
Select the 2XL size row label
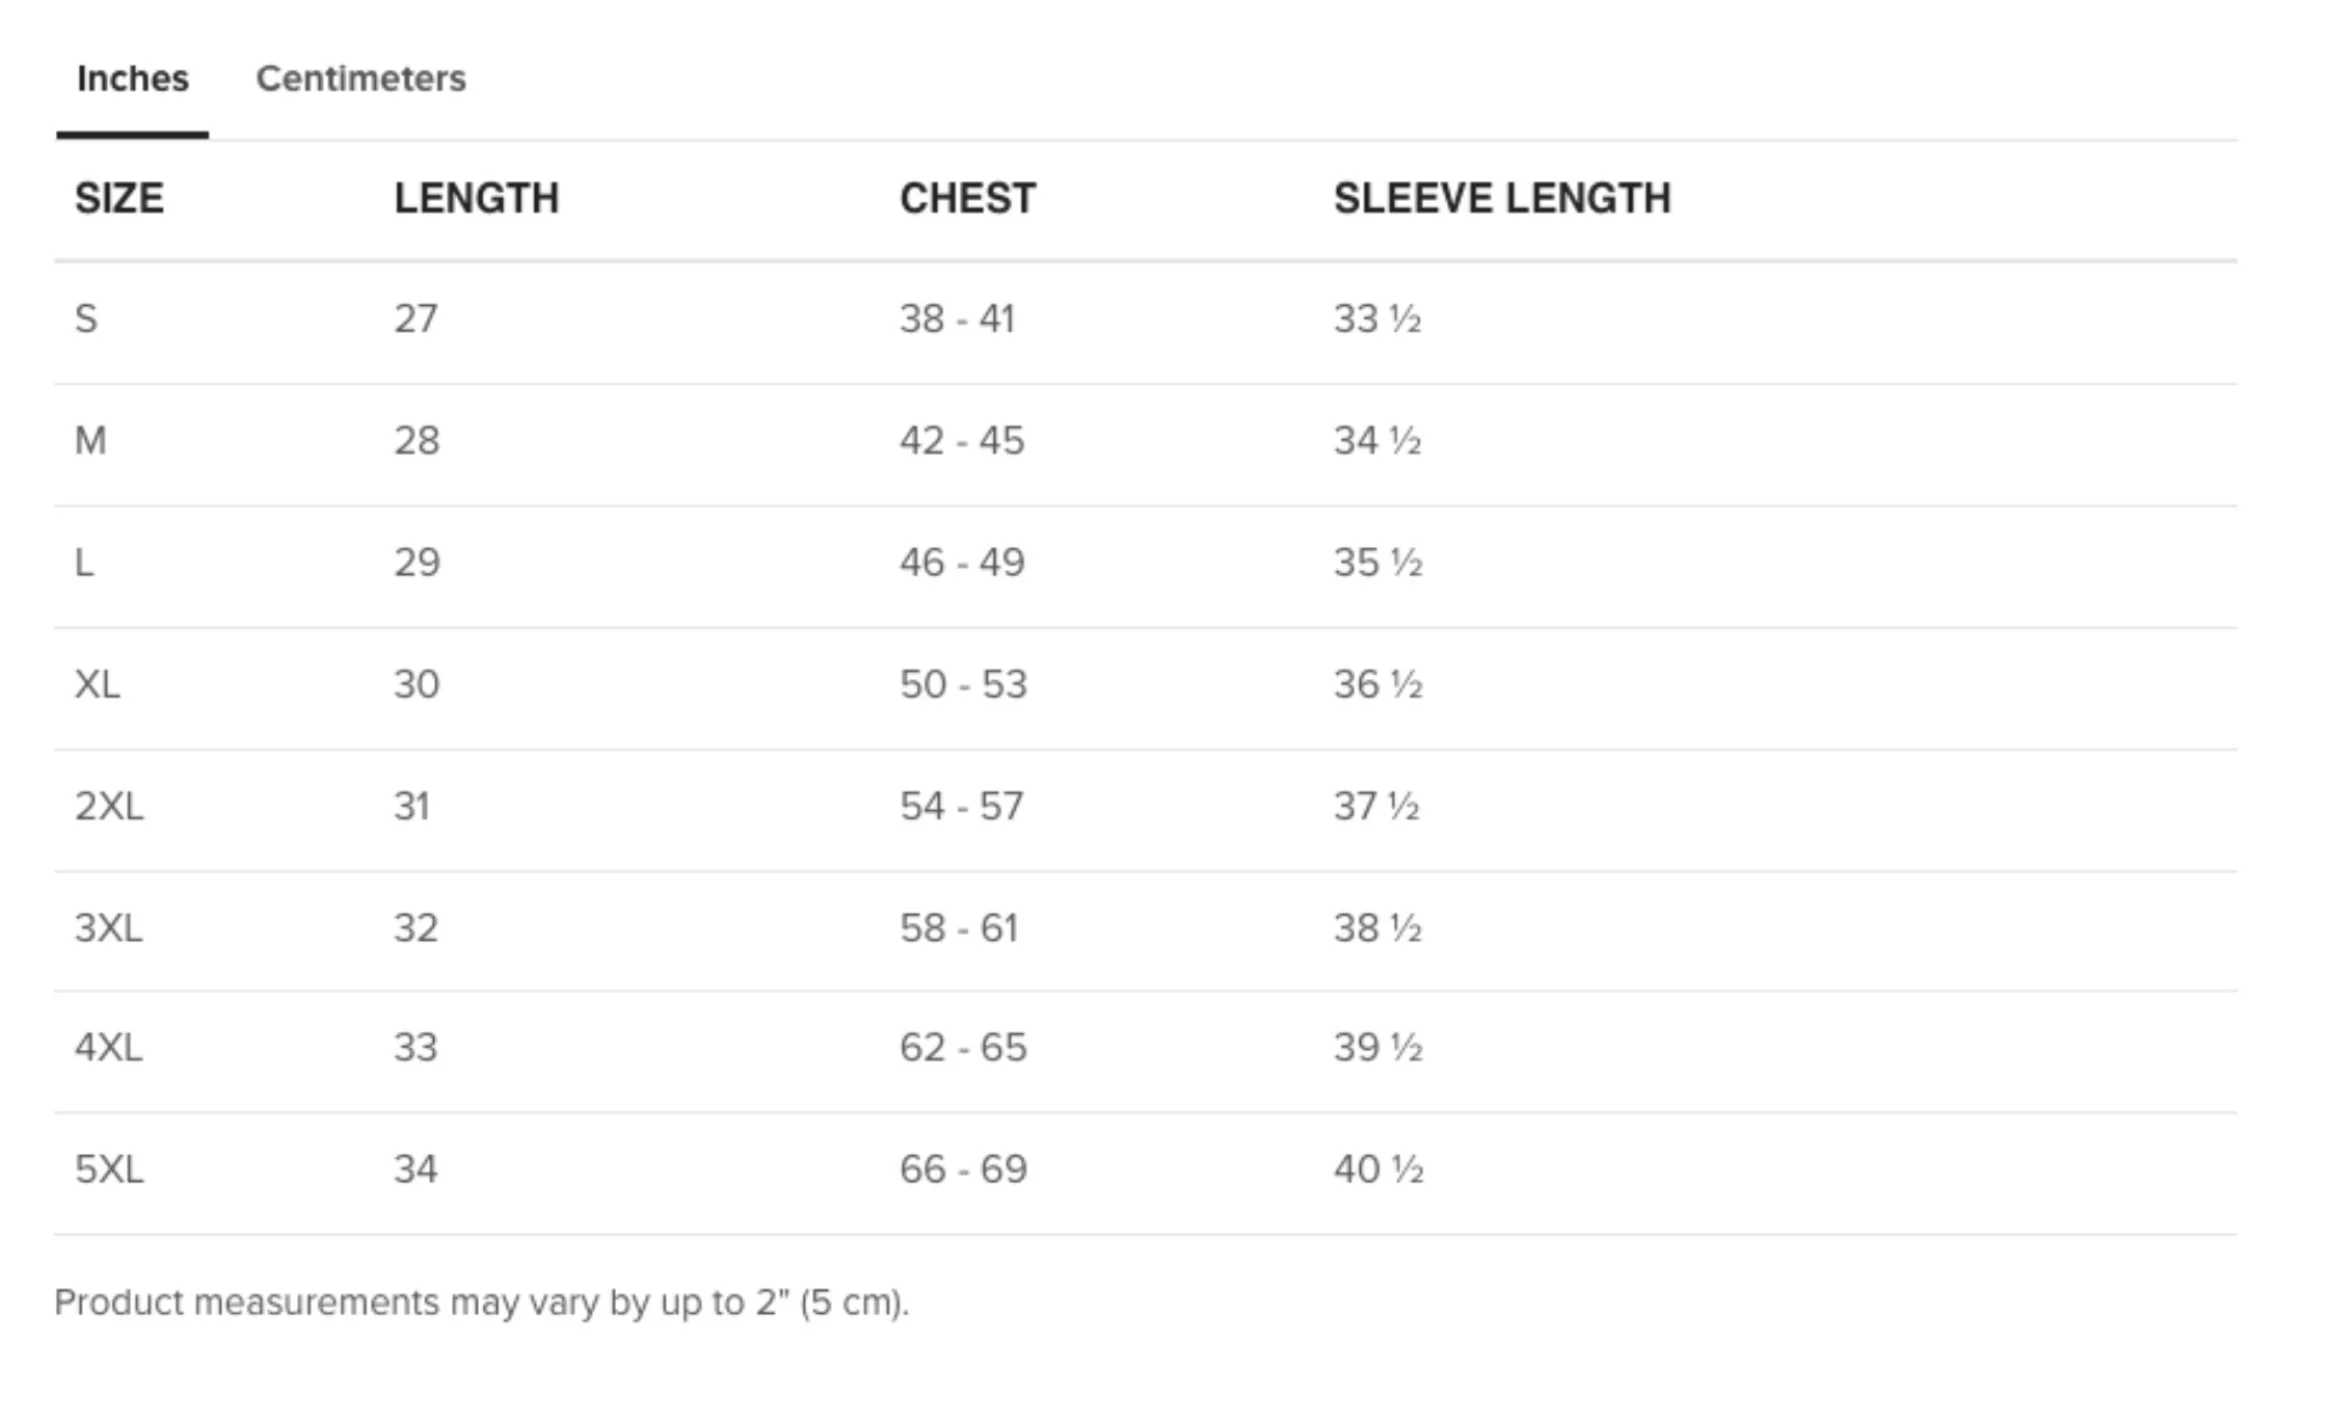pyautogui.click(x=109, y=806)
